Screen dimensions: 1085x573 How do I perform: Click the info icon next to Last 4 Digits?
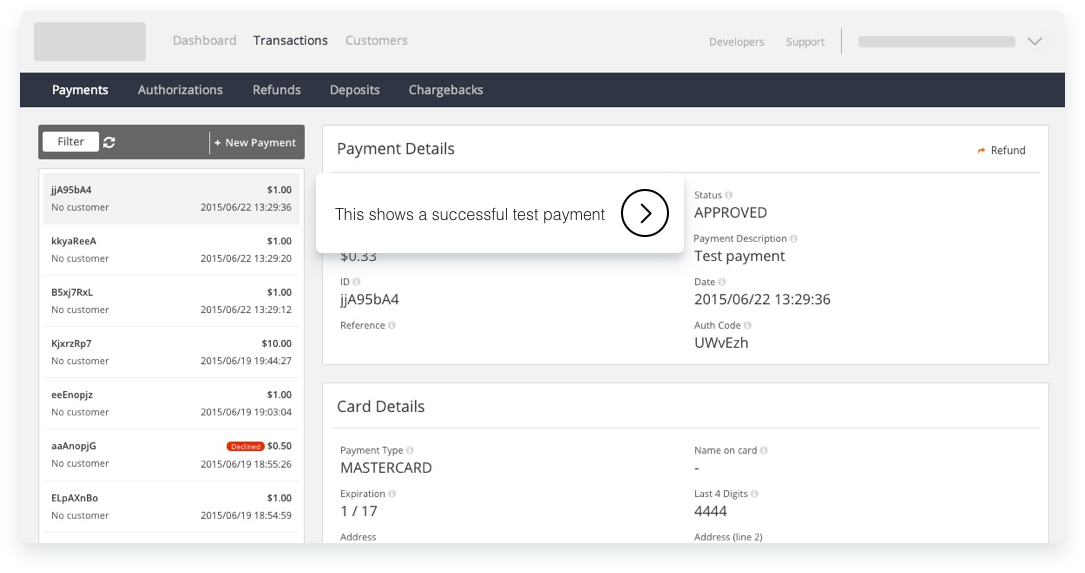coord(754,494)
